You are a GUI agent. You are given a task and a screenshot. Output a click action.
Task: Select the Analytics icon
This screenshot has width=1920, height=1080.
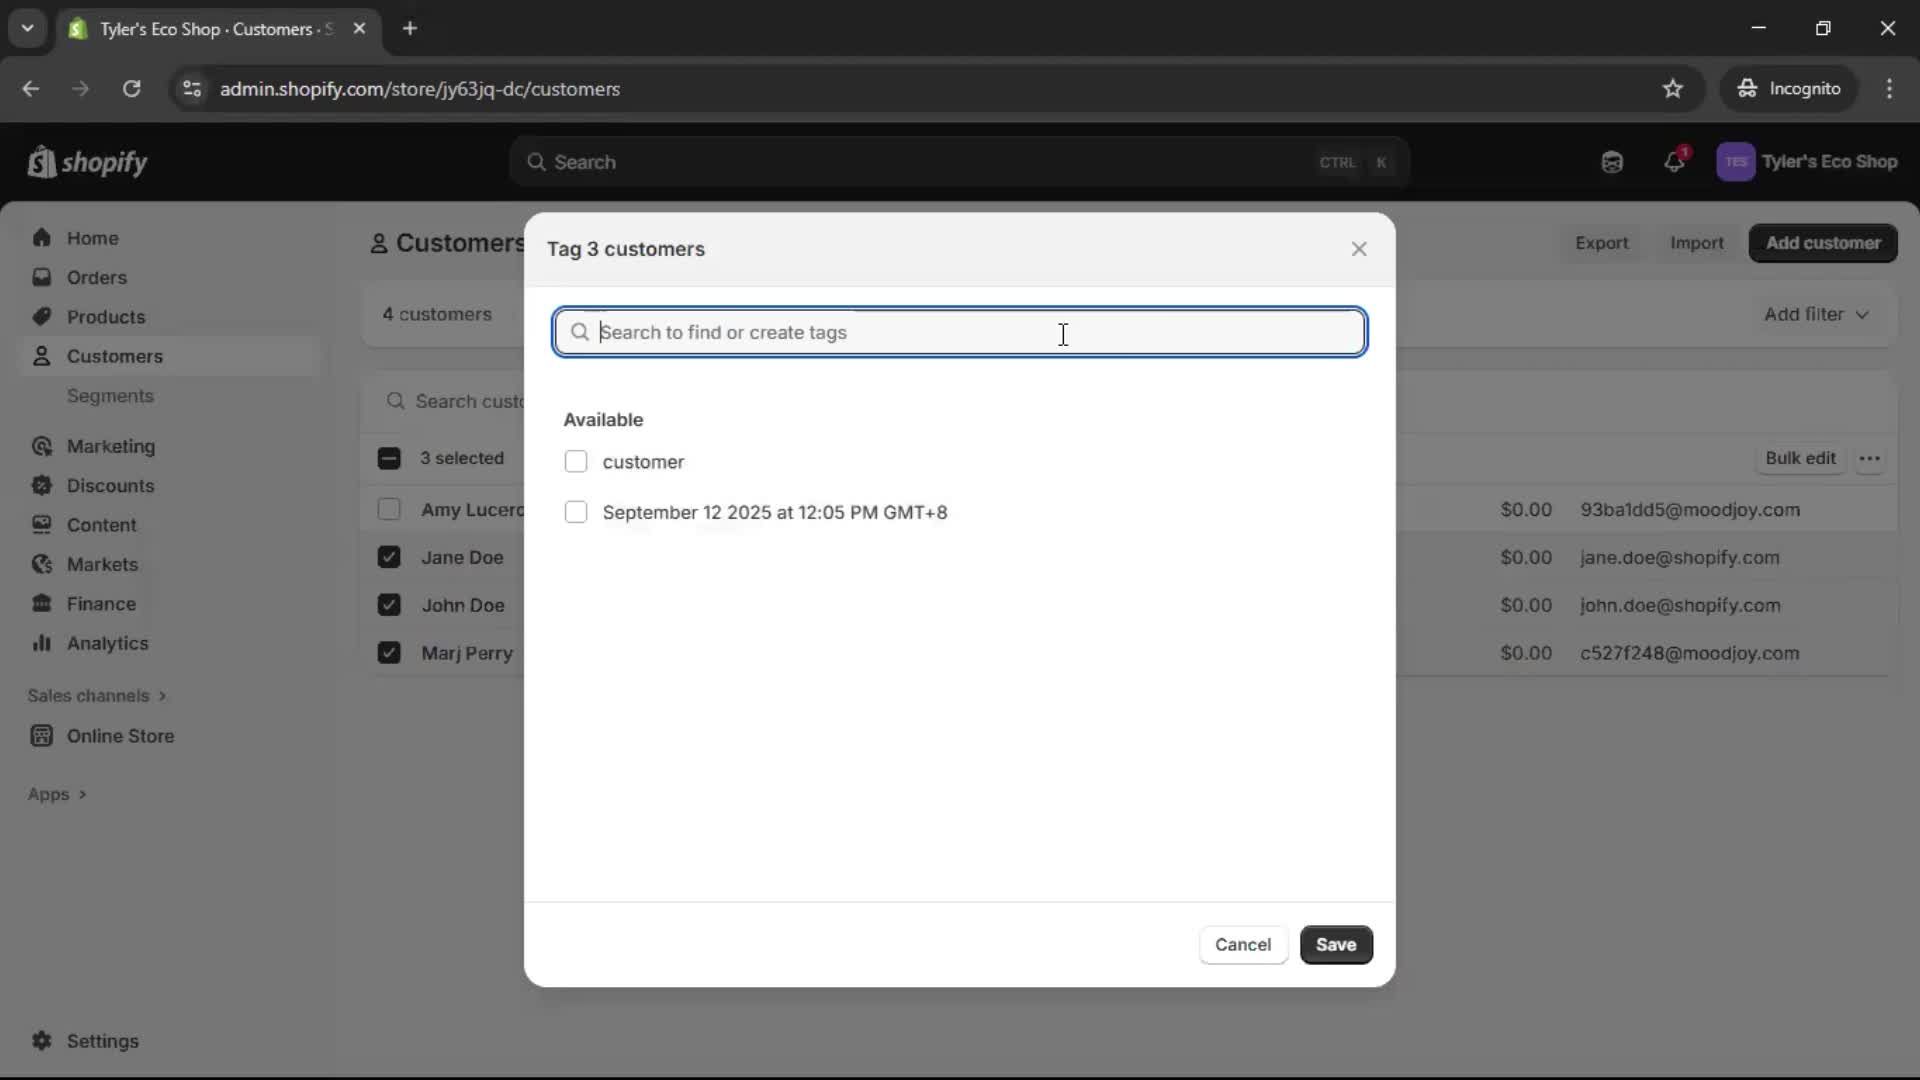click(42, 644)
